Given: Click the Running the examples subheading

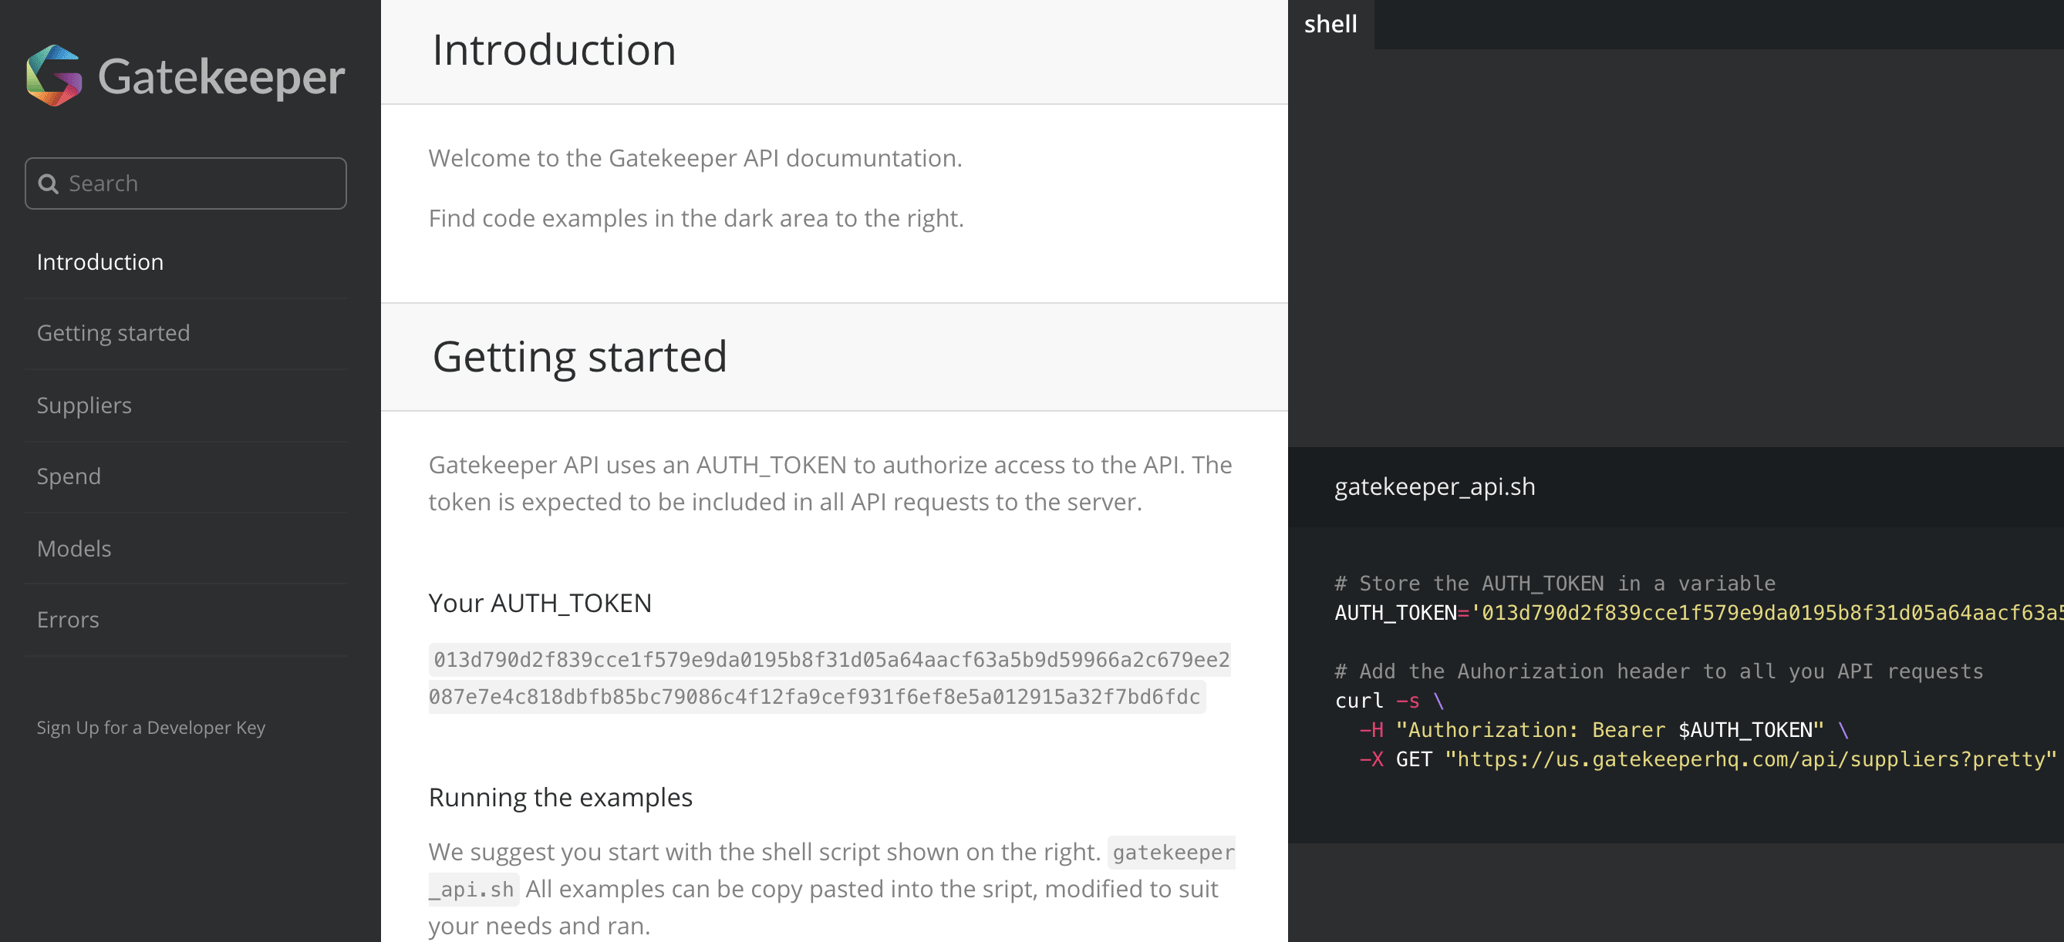Looking at the screenshot, I should point(560,797).
